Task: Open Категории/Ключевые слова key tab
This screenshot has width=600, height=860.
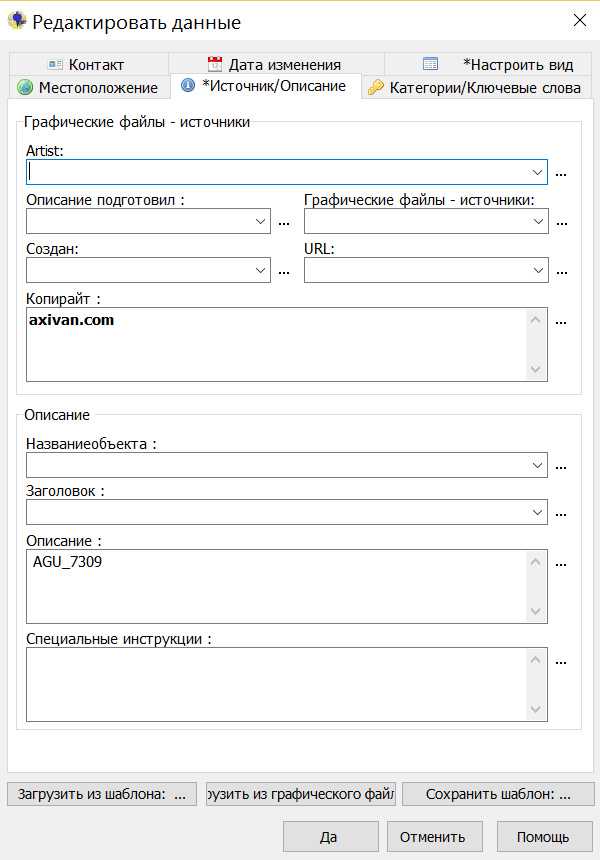Action: coord(476,88)
